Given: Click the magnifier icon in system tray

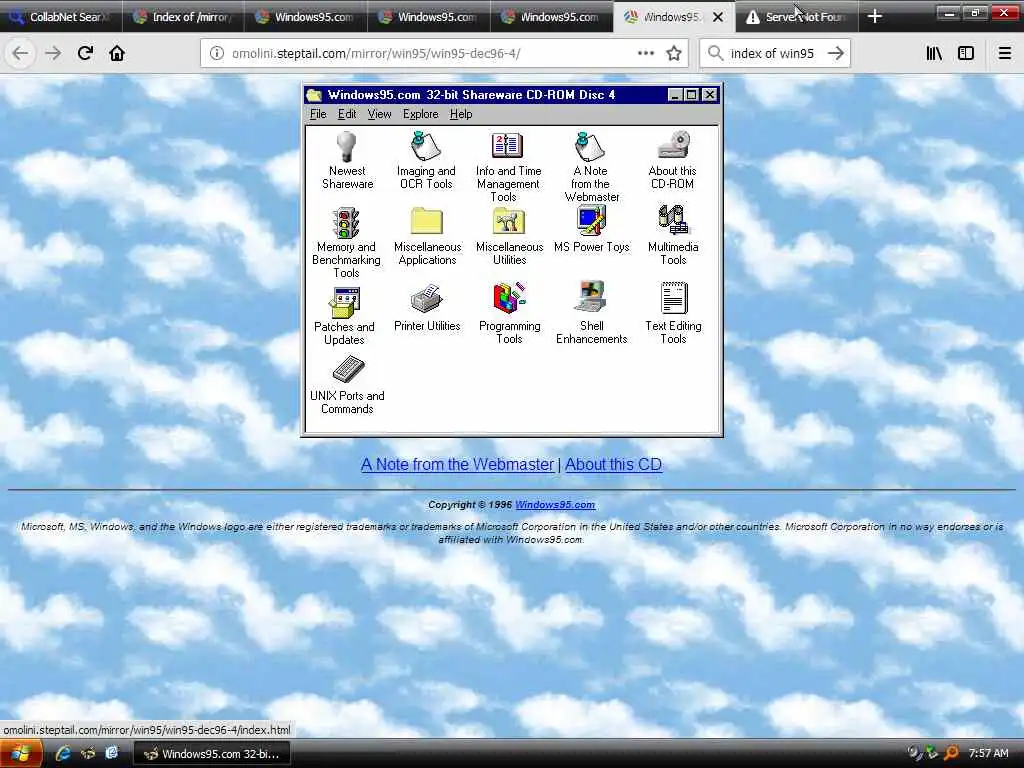Looking at the screenshot, I should tap(952, 754).
